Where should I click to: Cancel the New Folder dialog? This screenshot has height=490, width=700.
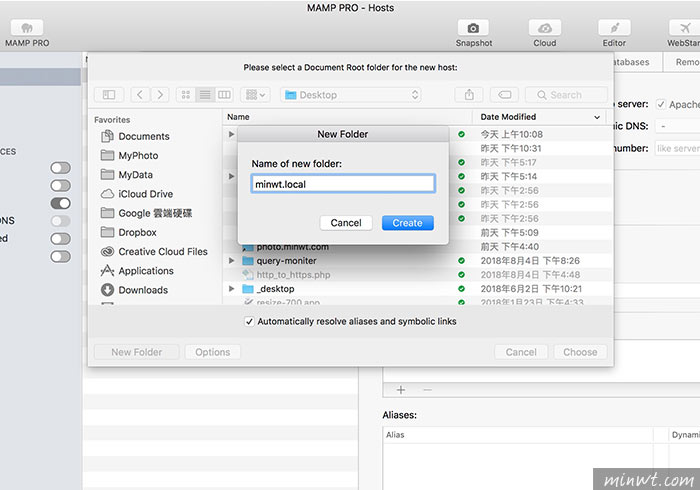click(346, 223)
